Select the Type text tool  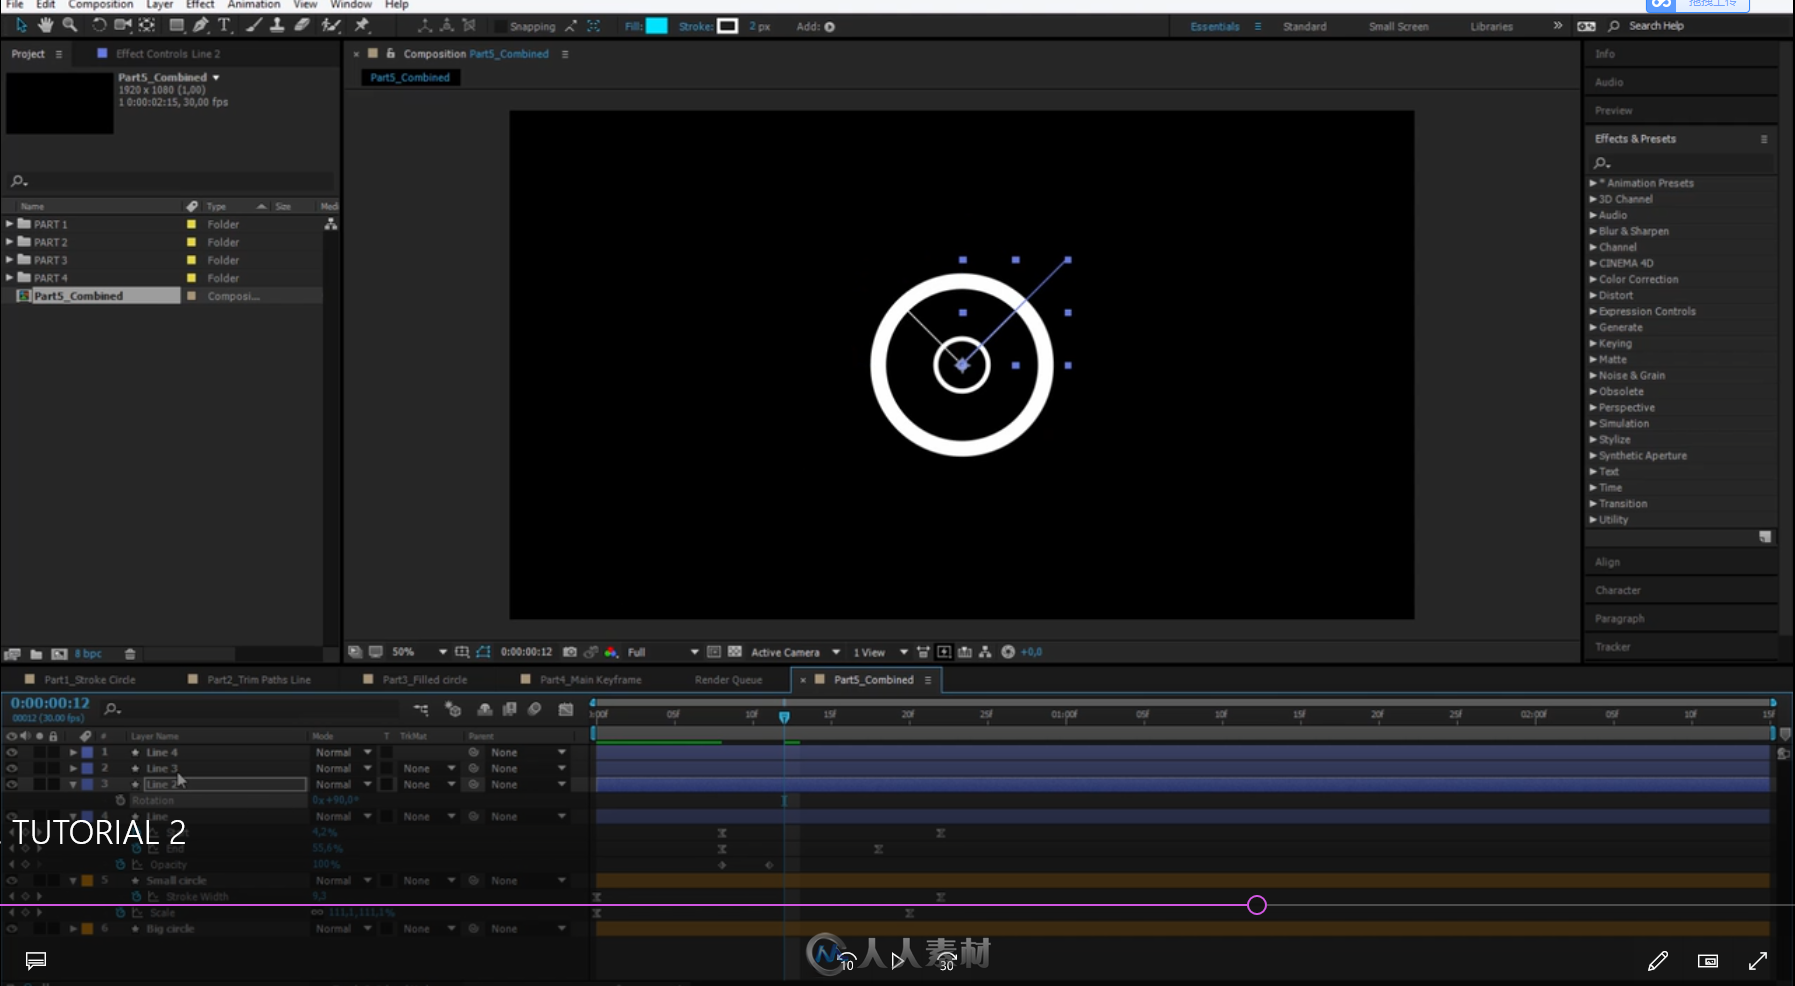pos(224,25)
